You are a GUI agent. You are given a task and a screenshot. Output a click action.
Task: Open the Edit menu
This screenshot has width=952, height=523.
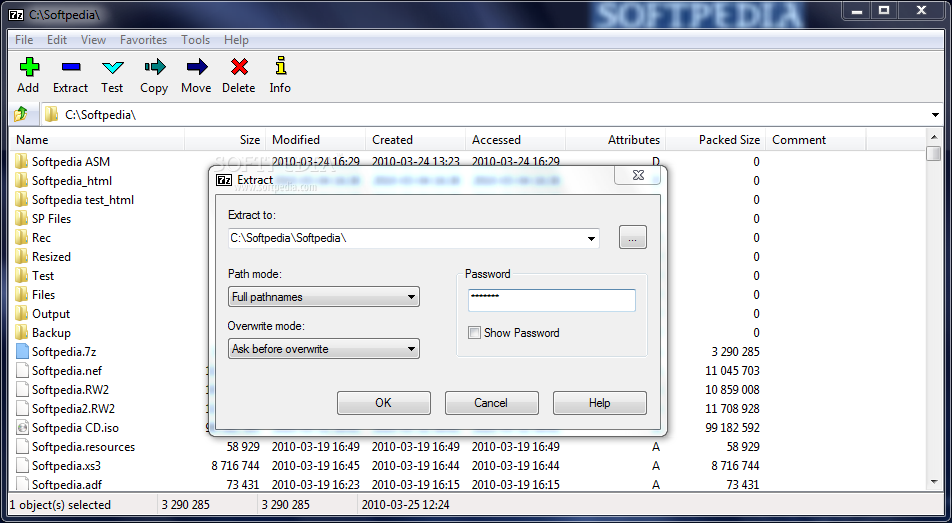coord(57,39)
